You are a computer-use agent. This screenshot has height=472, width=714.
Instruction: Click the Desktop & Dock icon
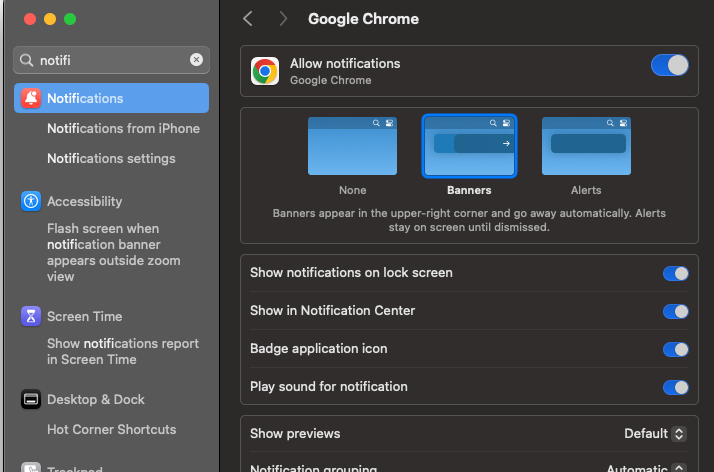[x=31, y=399]
